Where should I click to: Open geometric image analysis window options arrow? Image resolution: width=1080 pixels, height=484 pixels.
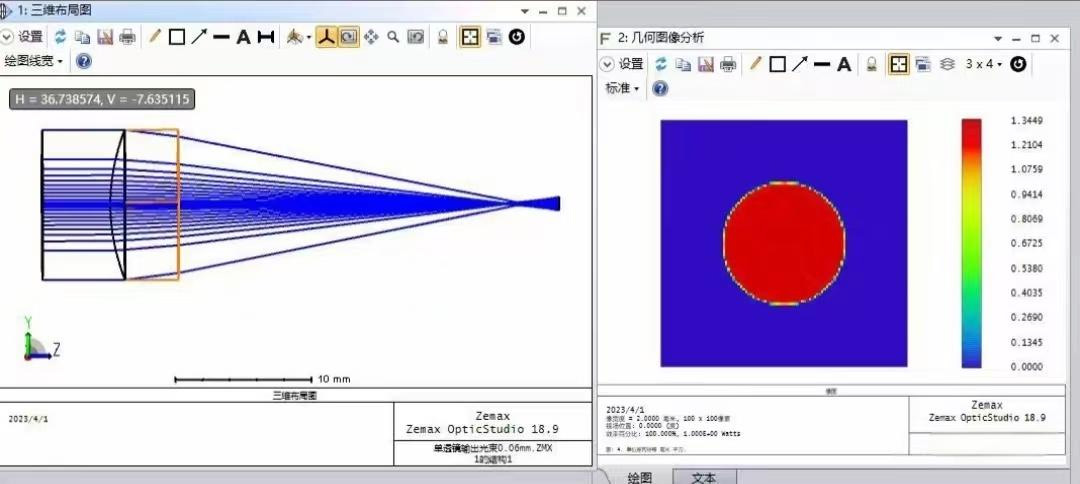pos(997,39)
